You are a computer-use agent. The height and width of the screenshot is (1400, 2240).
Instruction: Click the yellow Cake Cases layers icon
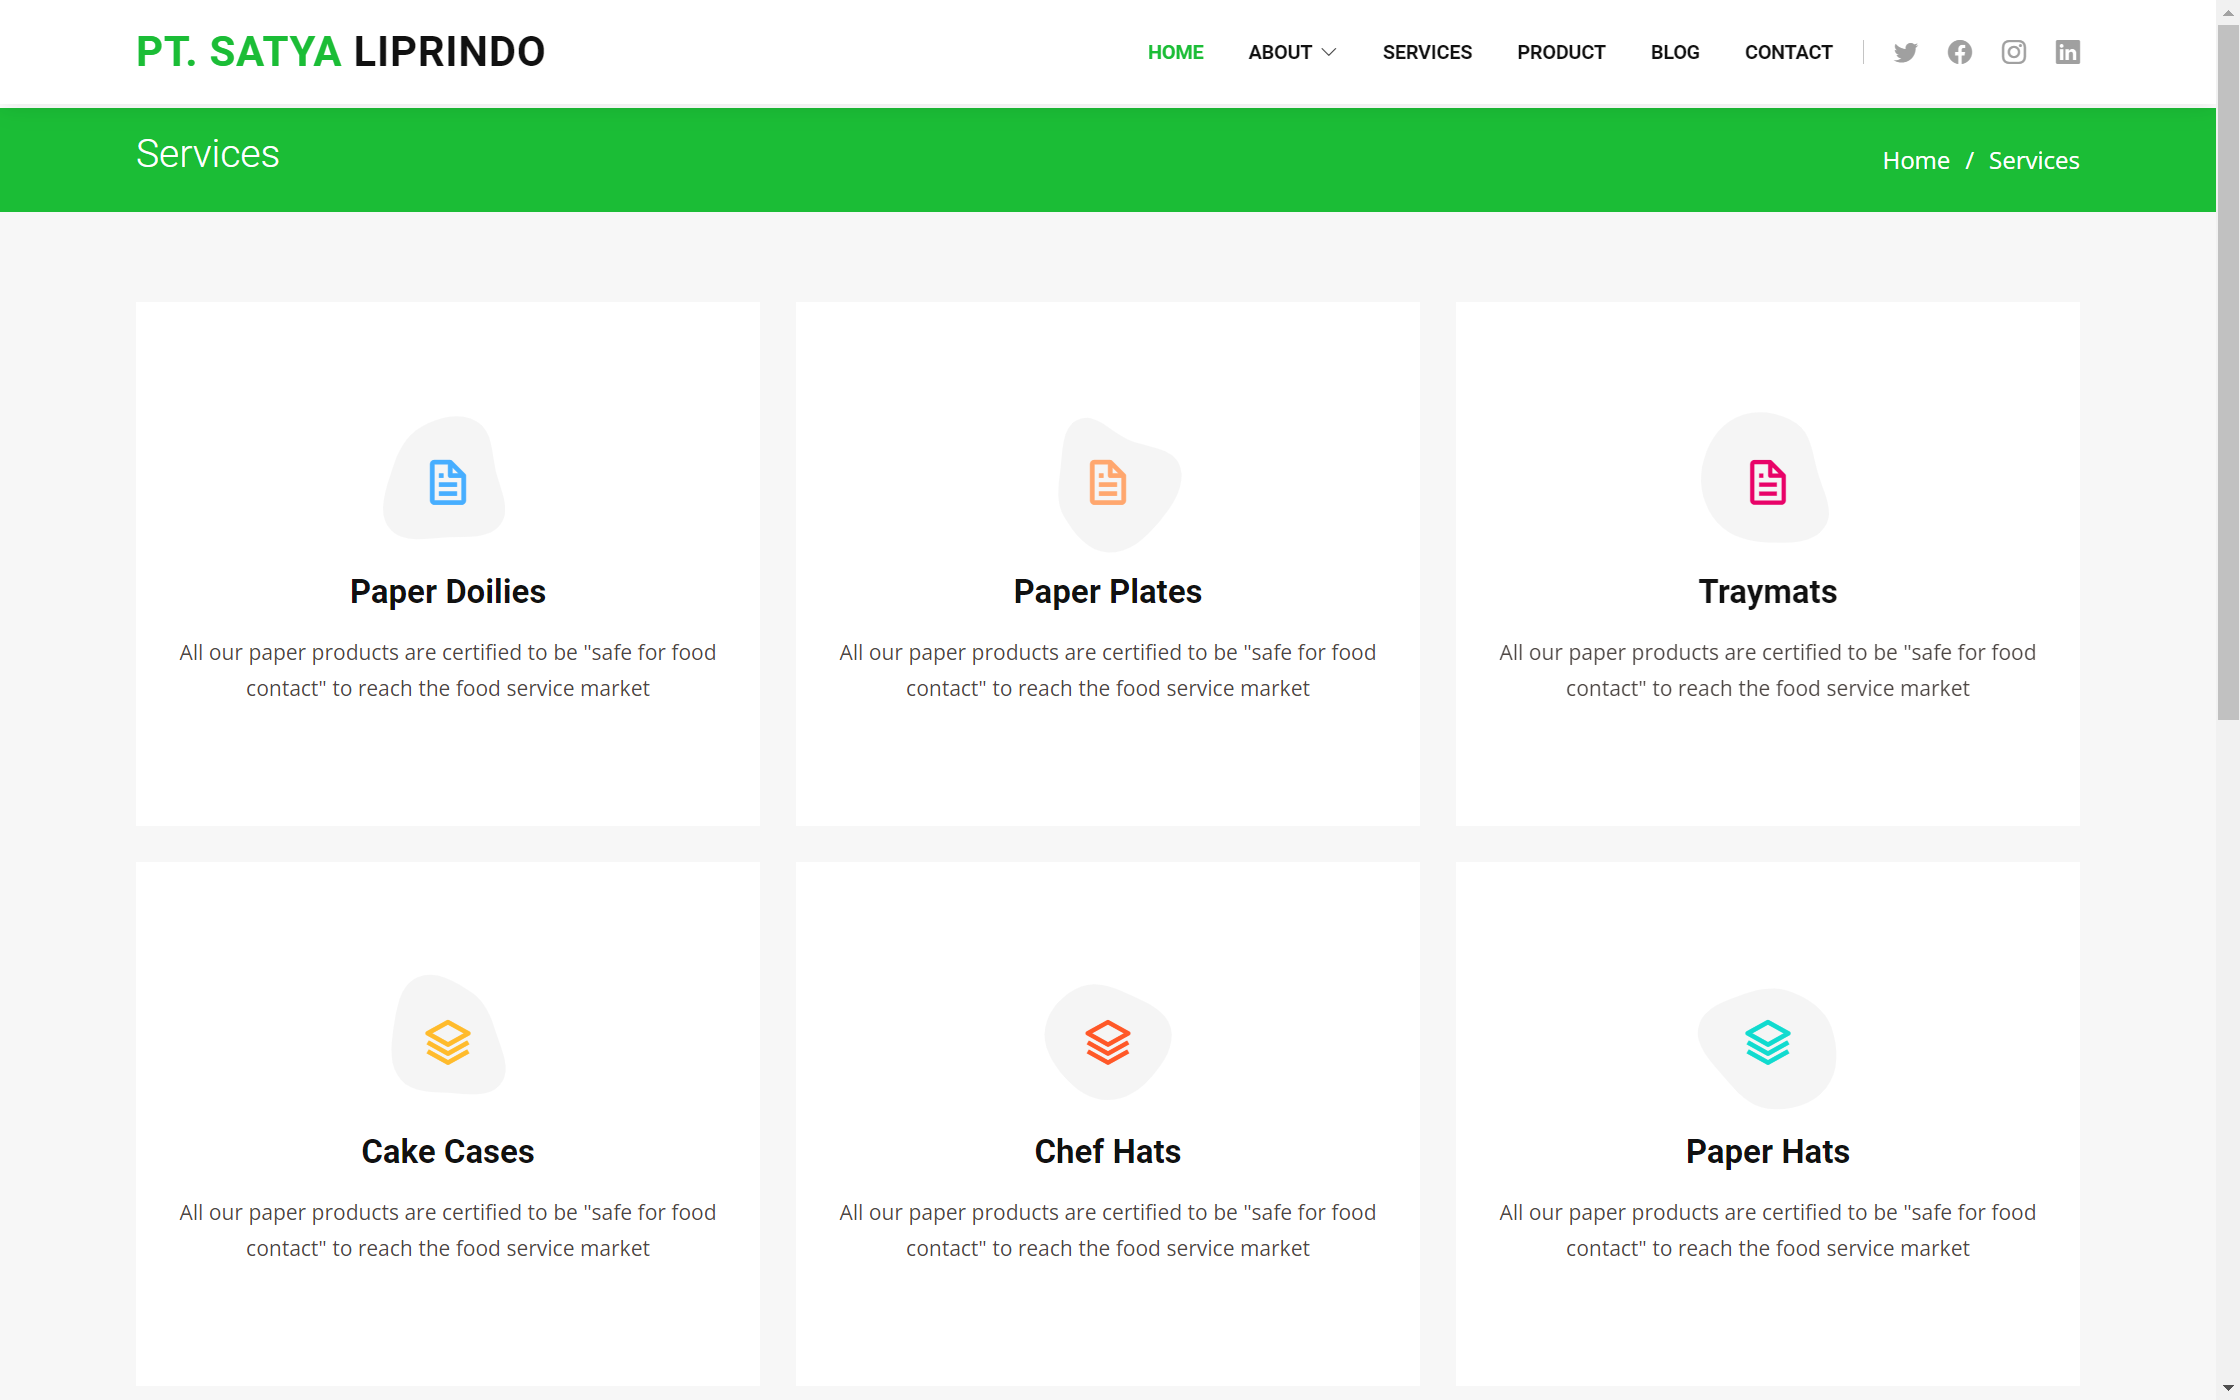click(x=447, y=1042)
